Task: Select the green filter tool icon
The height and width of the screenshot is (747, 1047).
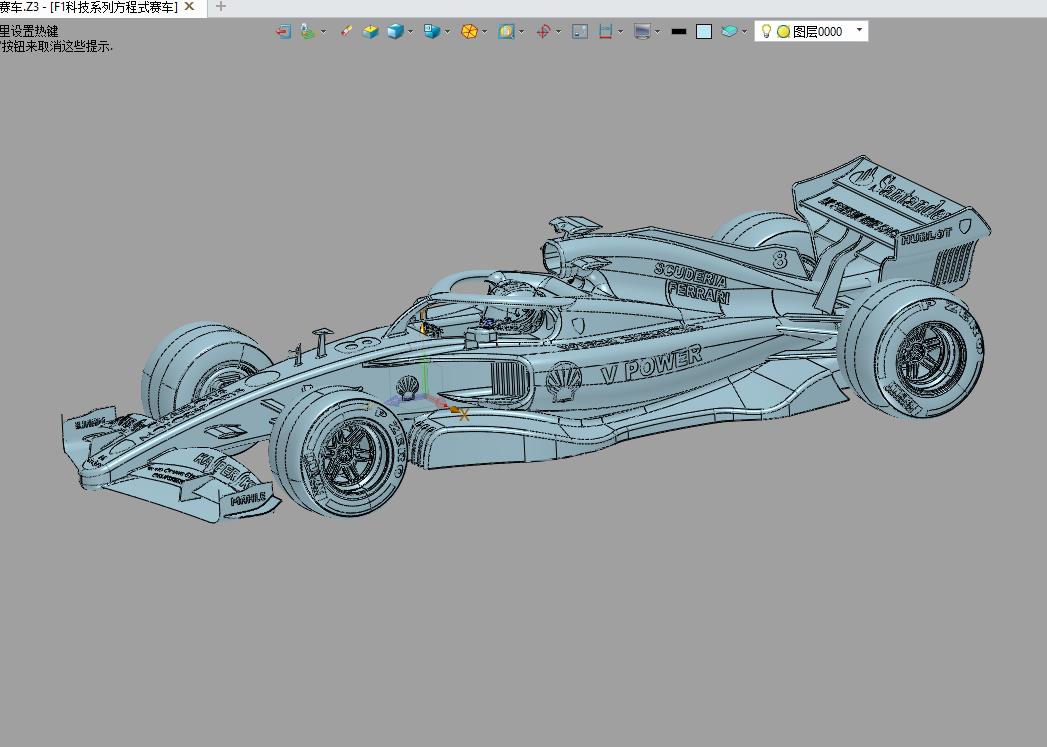Action: pyautogui.click(x=308, y=32)
